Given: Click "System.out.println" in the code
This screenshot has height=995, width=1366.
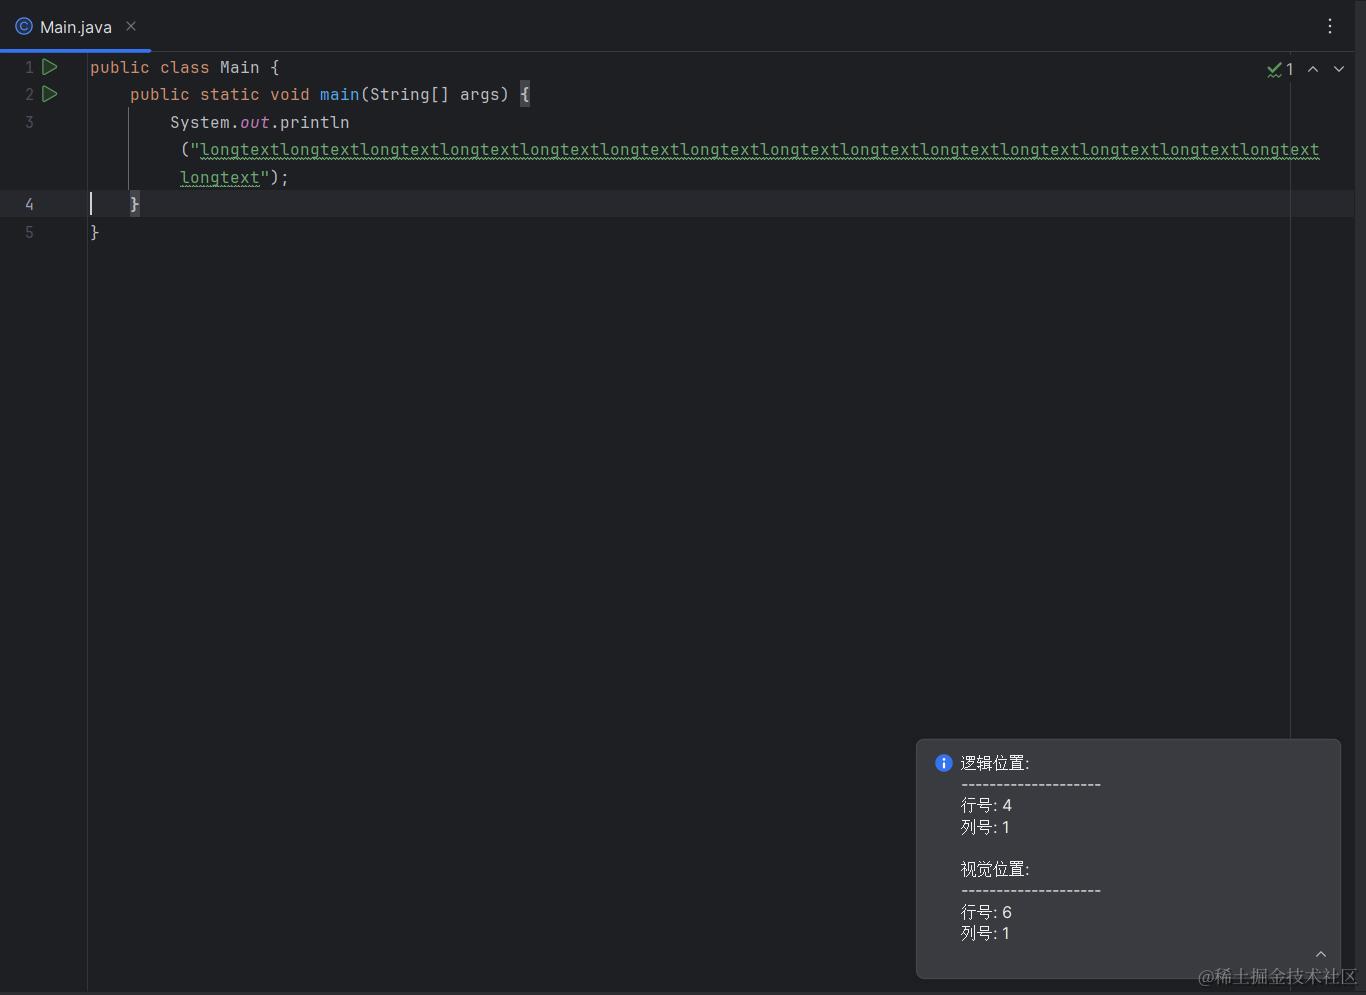Looking at the screenshot, I should (260, 122).
